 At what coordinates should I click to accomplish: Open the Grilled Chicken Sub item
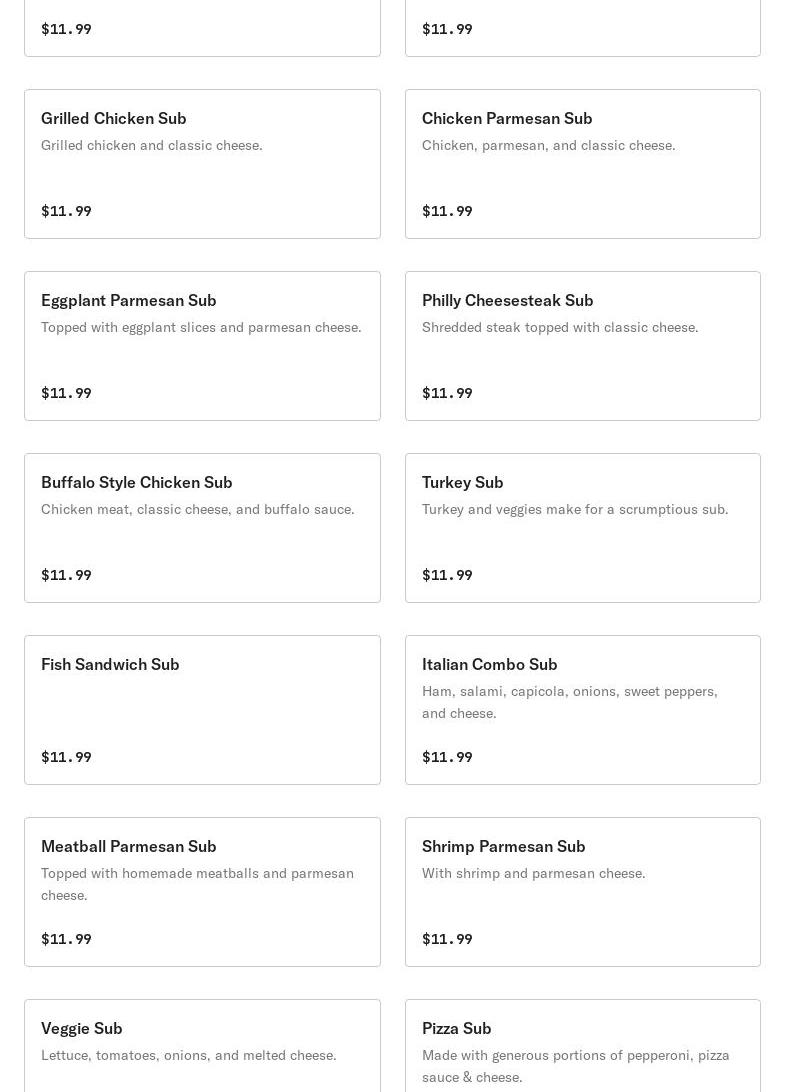[202, 164]
